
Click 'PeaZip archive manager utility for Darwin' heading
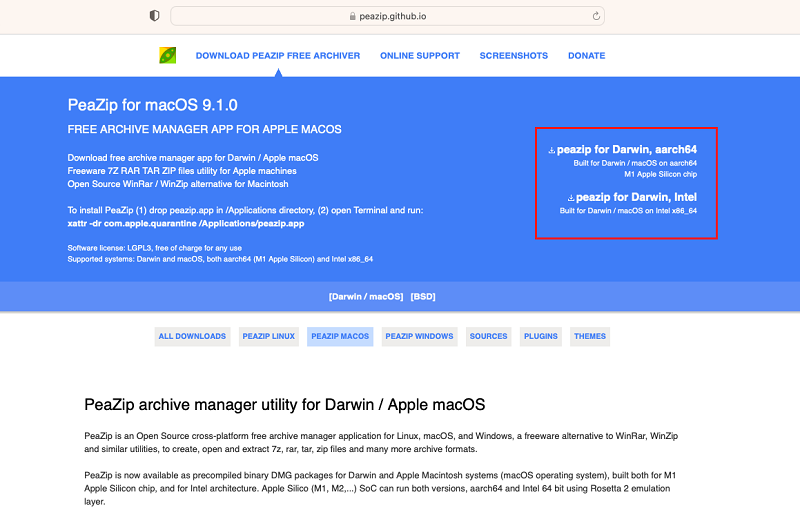[285, 405]
